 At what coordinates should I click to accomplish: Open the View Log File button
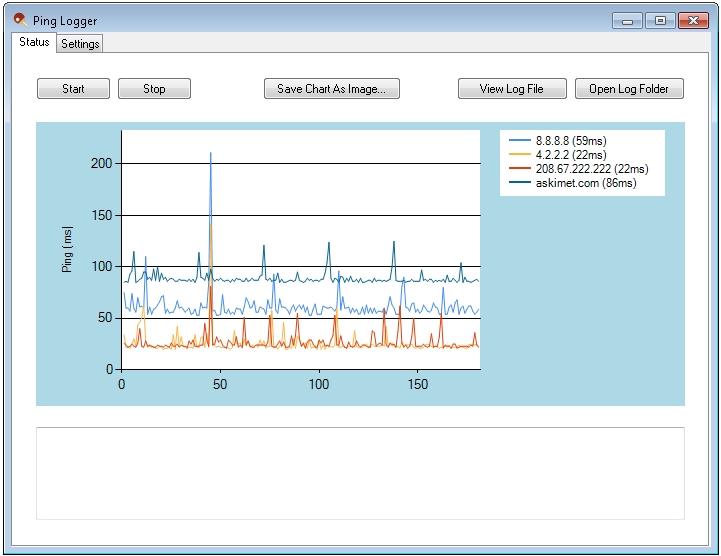pyautogui.click(x=512, y=89)
